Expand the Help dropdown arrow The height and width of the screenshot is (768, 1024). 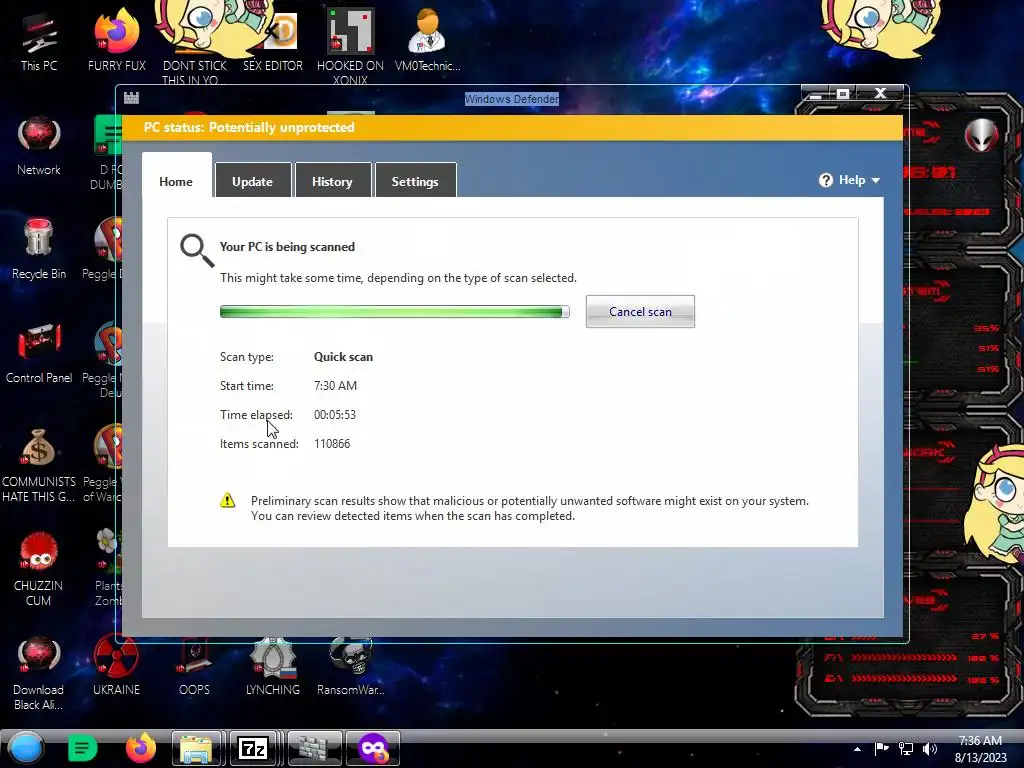[876, 180]
